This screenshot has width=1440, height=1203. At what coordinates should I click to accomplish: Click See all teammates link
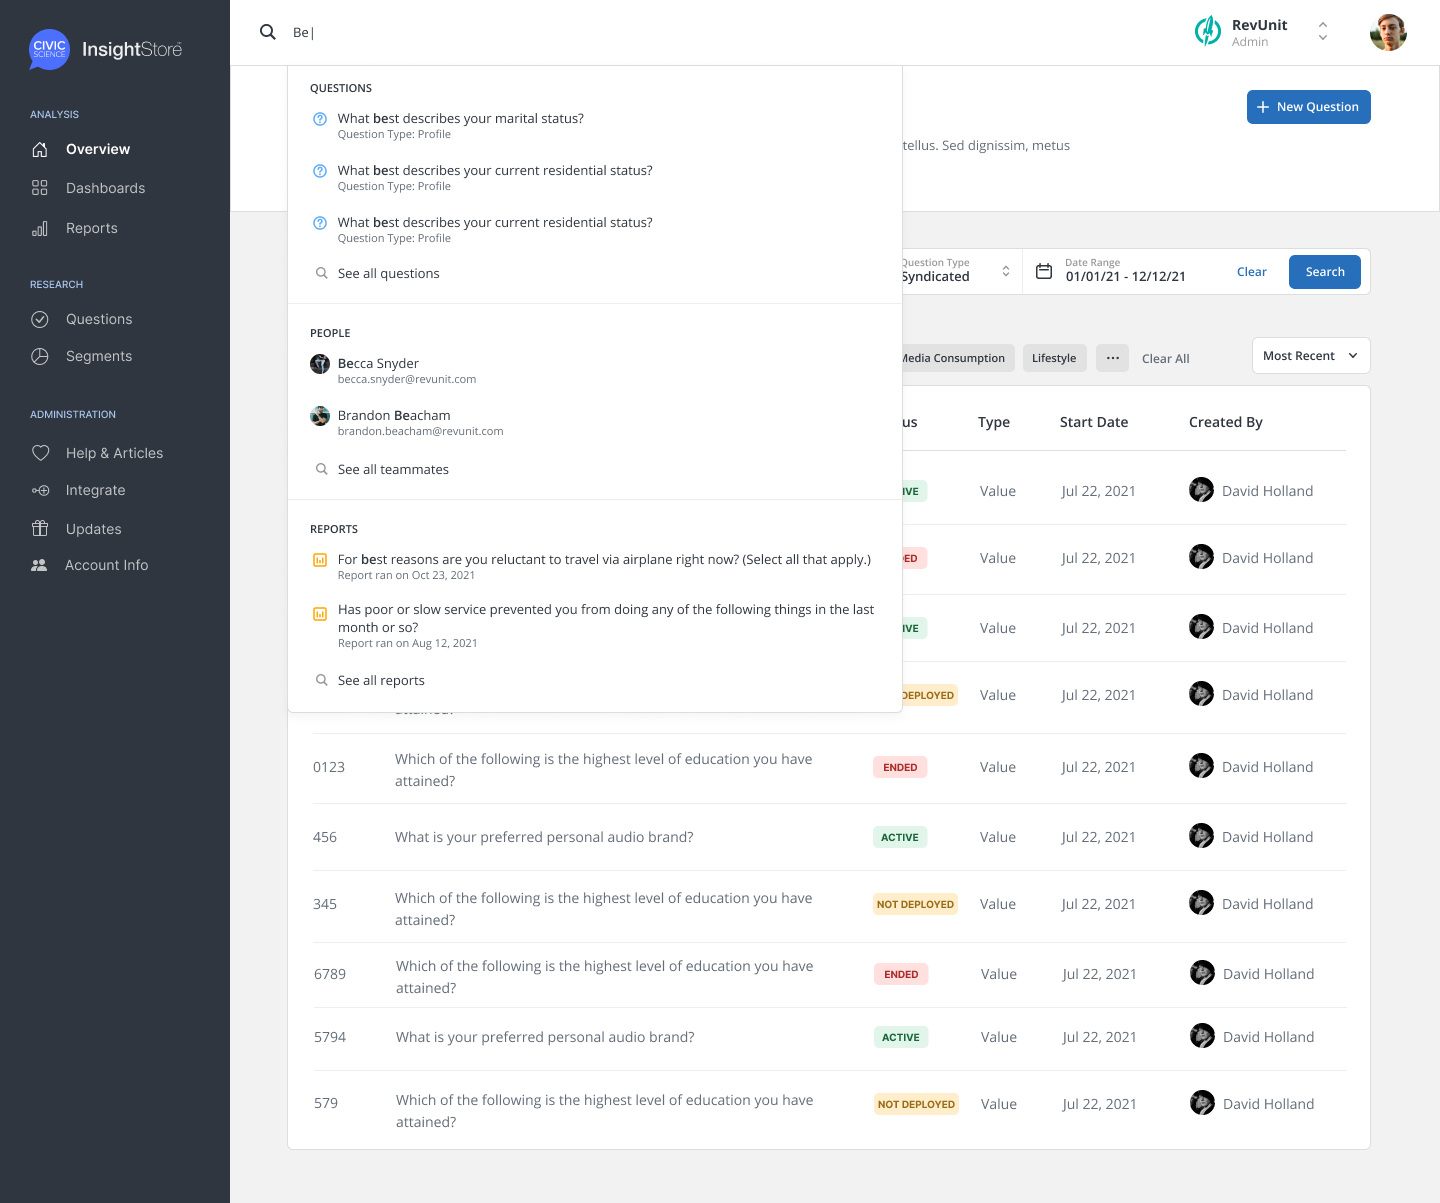click(393, 469)
